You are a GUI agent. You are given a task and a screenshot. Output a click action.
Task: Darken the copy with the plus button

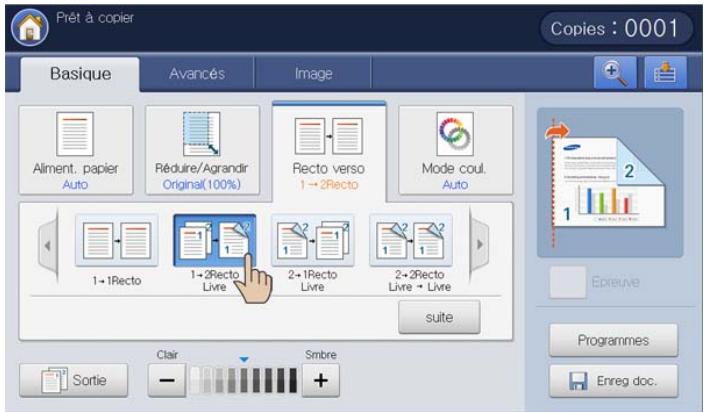click(x=321, y=380)
